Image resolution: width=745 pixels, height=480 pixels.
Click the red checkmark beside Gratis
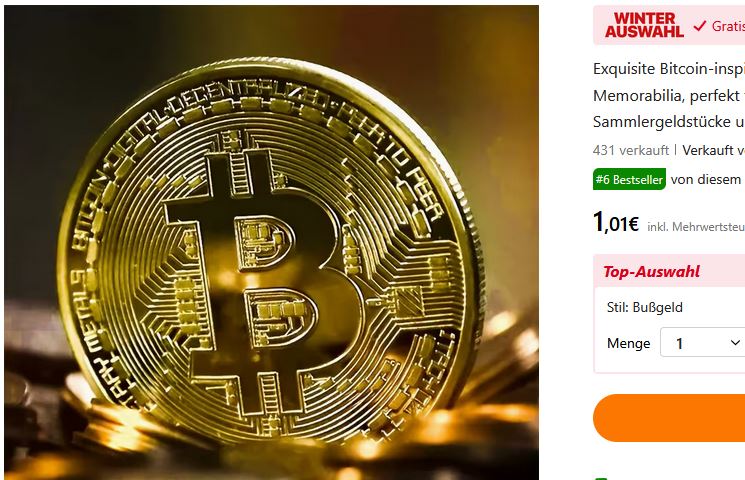coord(699,25)
